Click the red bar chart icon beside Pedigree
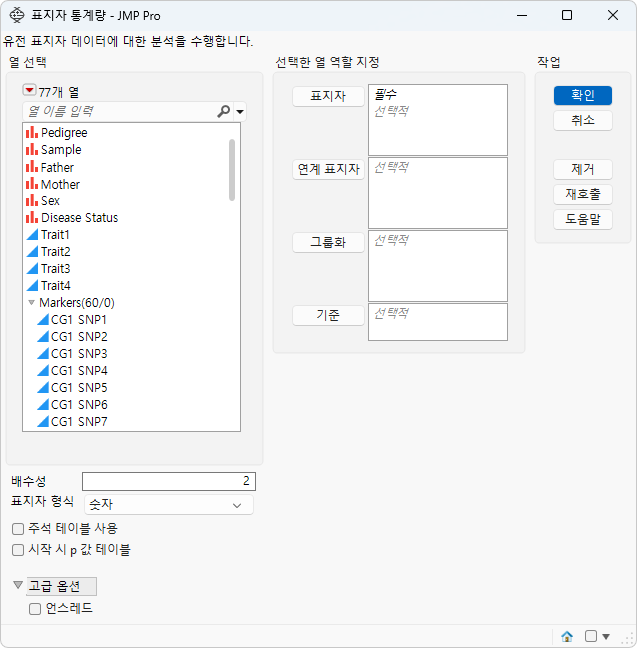 click(32, 133)
